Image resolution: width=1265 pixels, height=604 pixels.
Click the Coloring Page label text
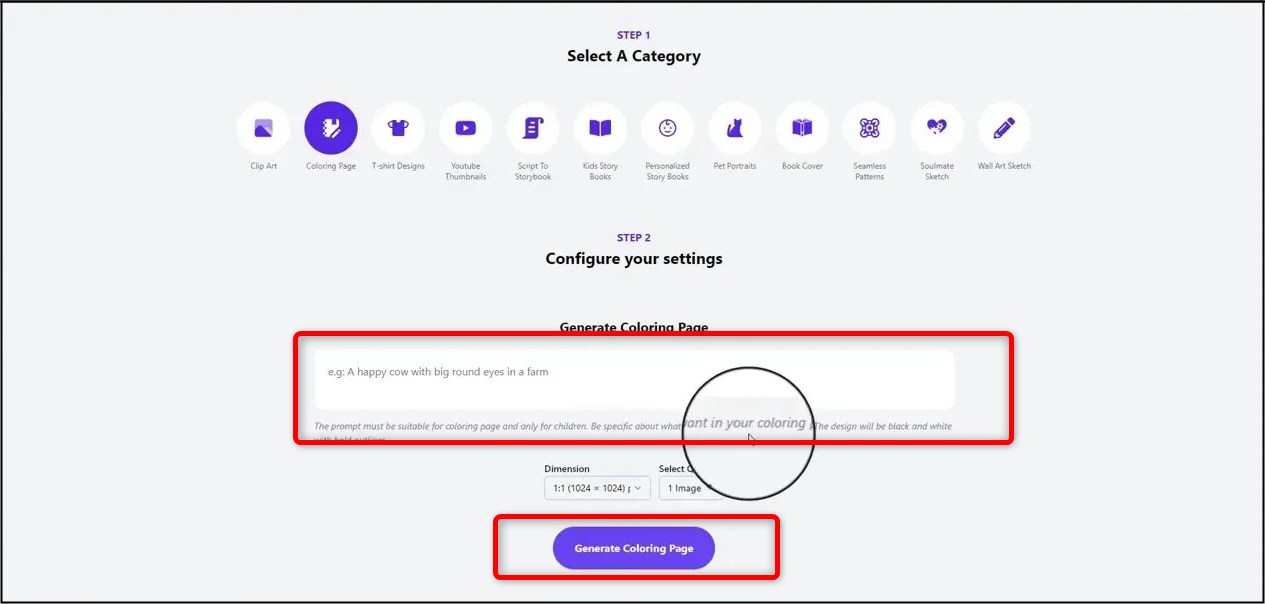[331, 166]
